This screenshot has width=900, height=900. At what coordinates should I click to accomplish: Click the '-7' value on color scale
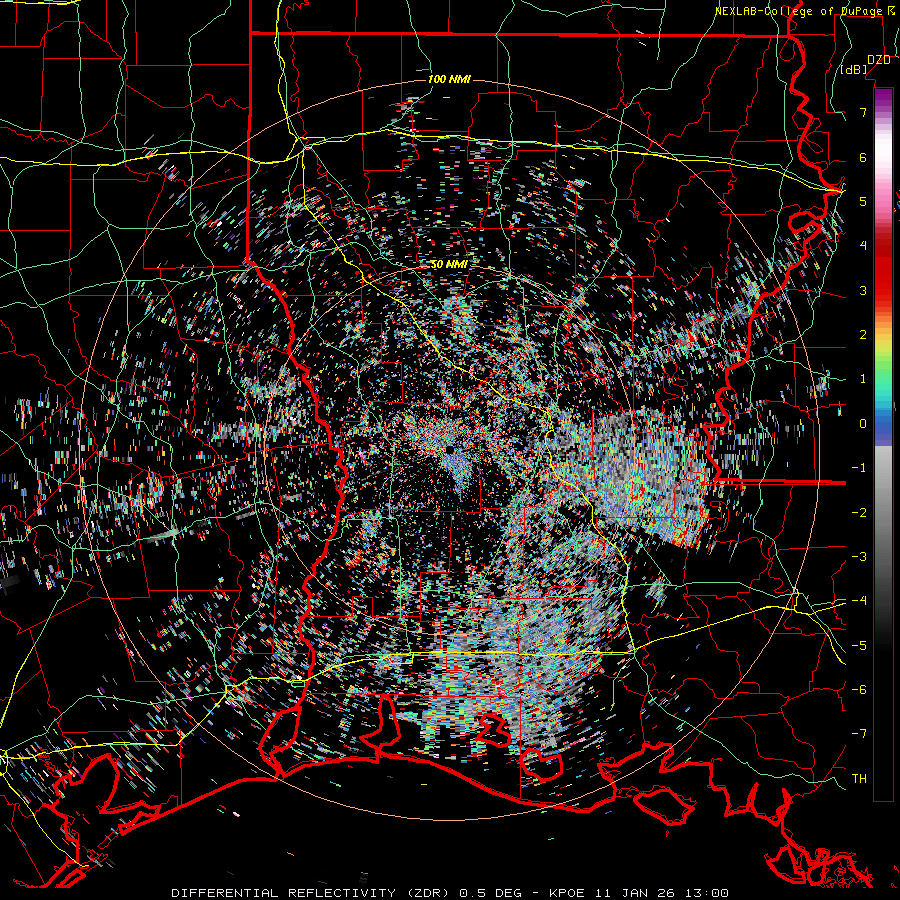pos(859,734)
